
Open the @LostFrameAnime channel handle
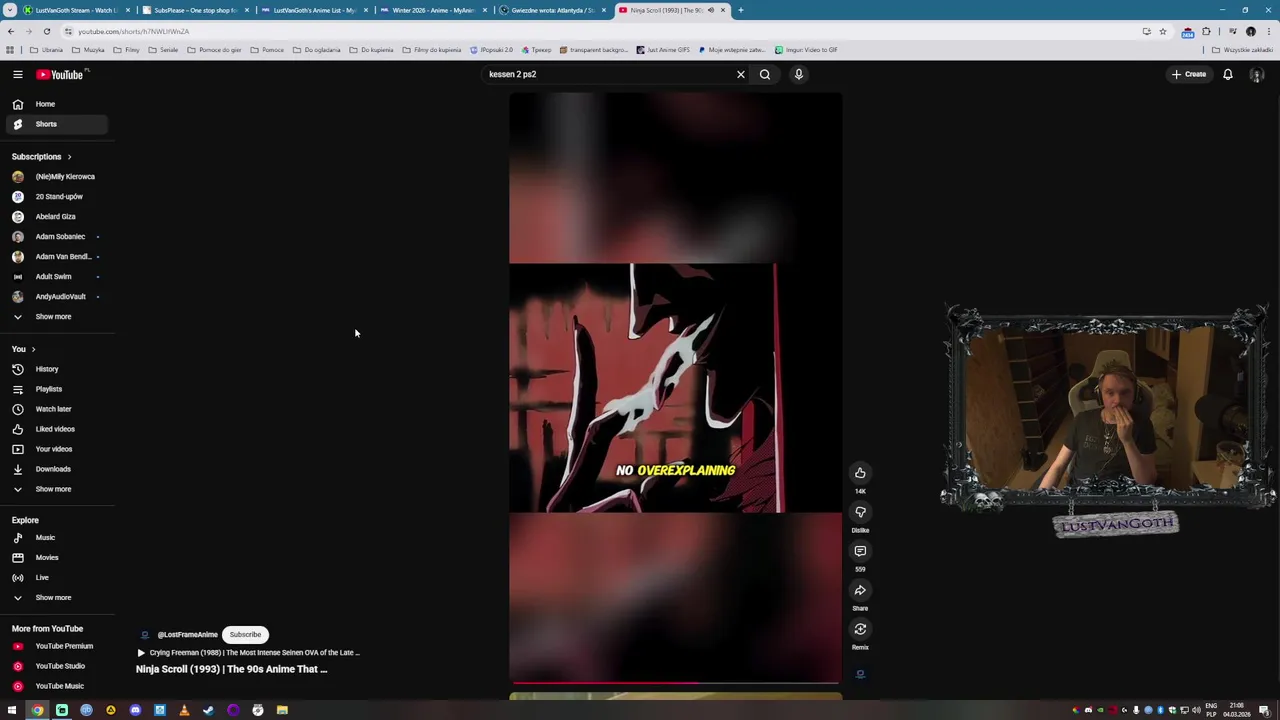pos(187,634)
